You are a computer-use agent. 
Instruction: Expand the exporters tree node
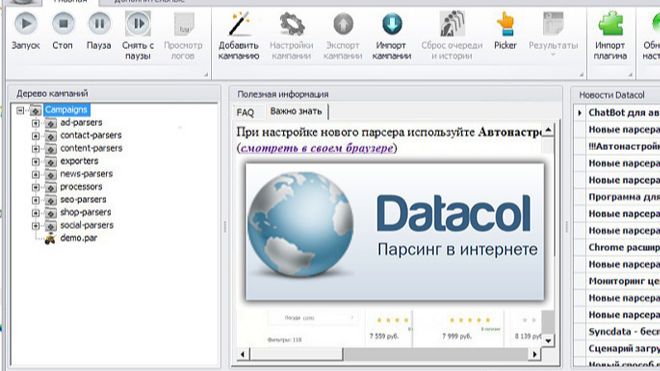36,162
